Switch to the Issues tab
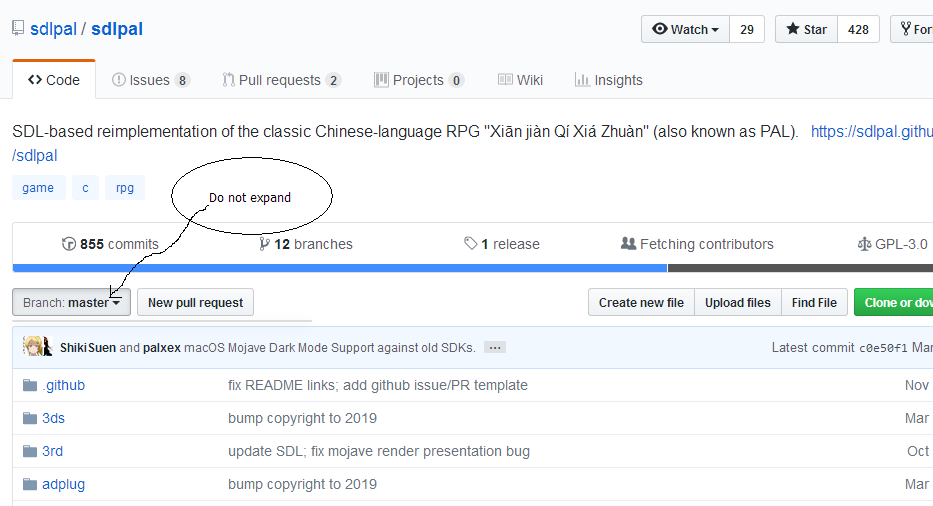The image size is (933, 506). point(151,80)
